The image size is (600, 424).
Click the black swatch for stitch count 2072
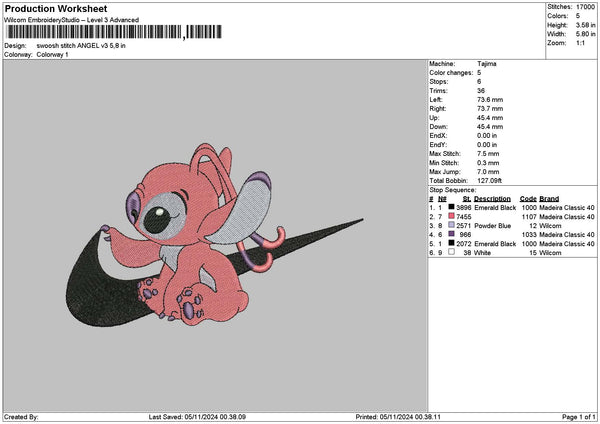(x=452, y=243)
